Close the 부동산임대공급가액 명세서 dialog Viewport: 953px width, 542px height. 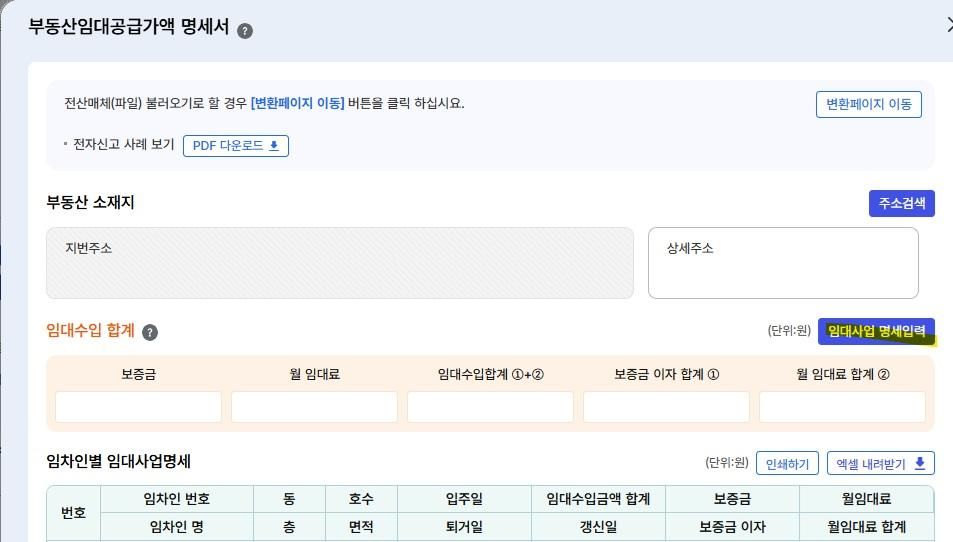click(948, 26)
